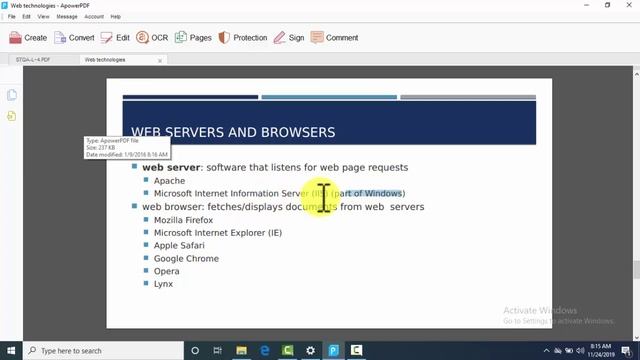Select the Sign tool
Screen dimensions: 640x360
point(289,38)
